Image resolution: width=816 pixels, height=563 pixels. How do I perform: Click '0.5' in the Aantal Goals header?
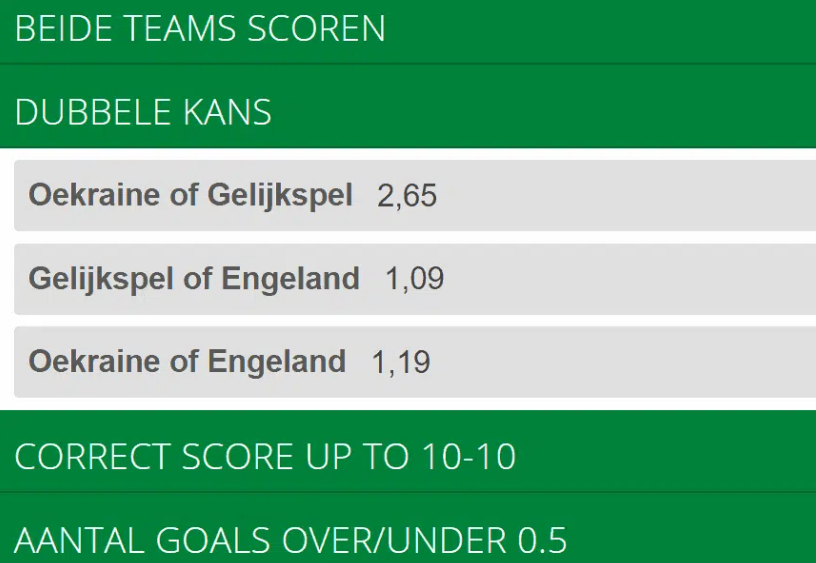tap(542, 541)
